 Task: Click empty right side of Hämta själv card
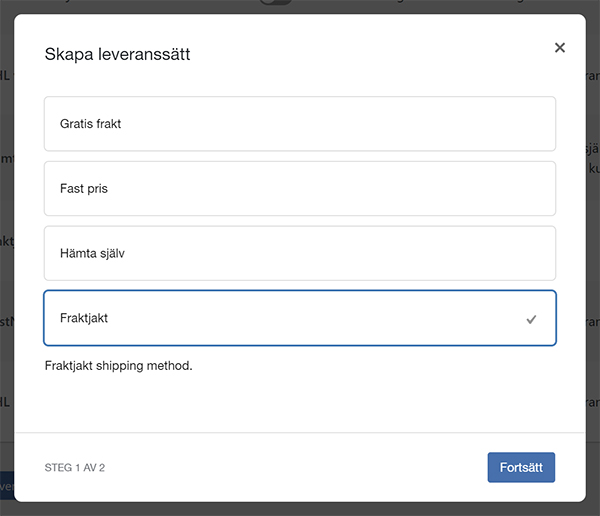tap(450, 253)
